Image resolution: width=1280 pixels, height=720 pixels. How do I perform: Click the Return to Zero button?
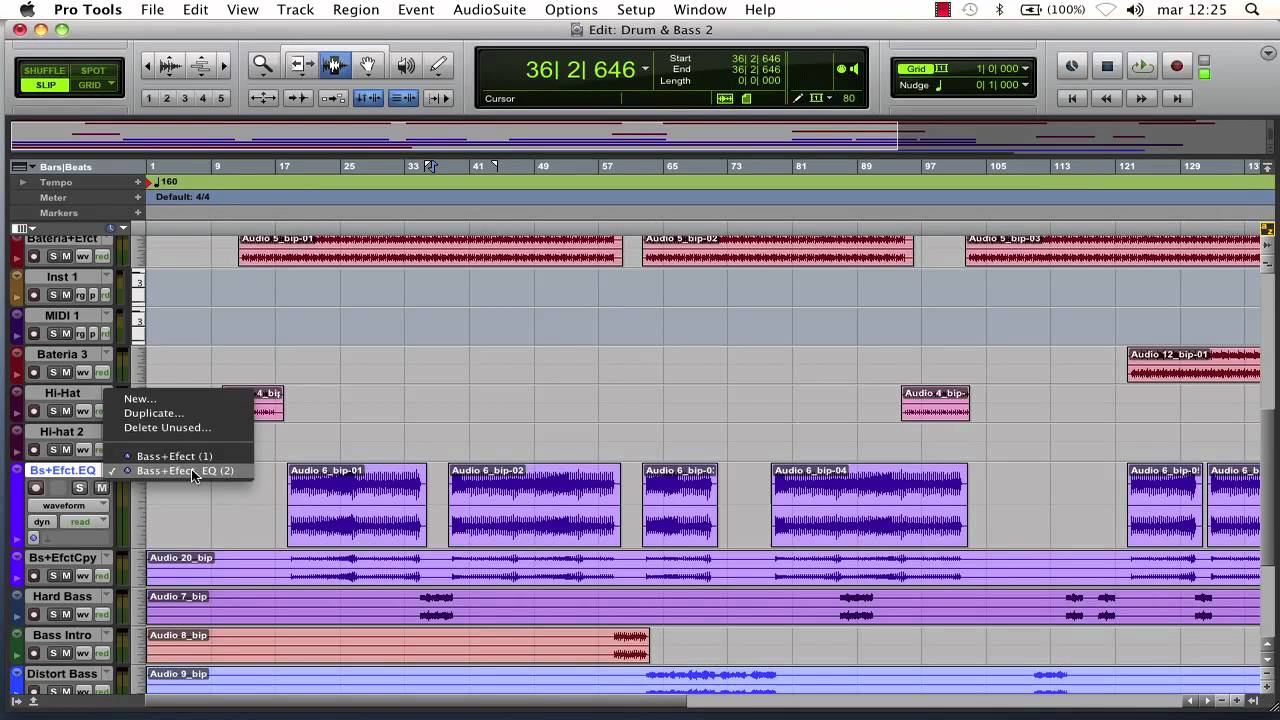1072,98
